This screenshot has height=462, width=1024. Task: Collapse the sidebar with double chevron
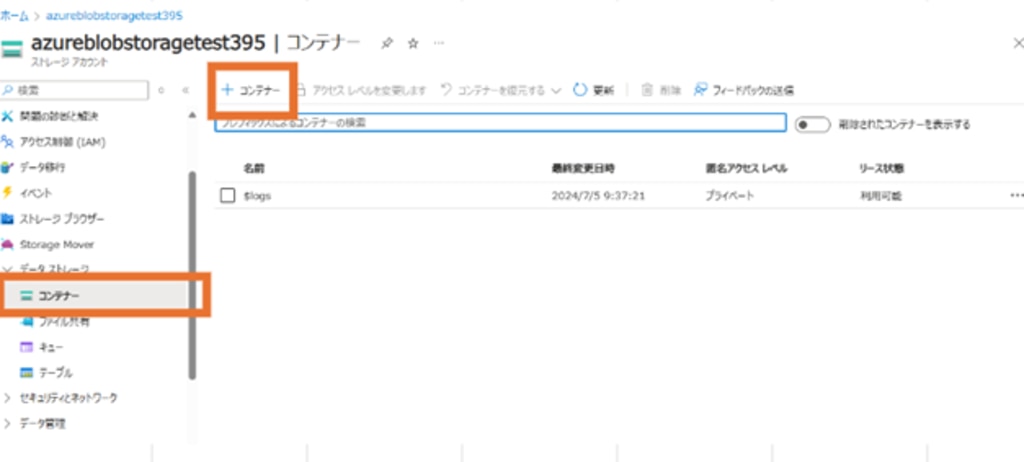[x=185, y=90]
